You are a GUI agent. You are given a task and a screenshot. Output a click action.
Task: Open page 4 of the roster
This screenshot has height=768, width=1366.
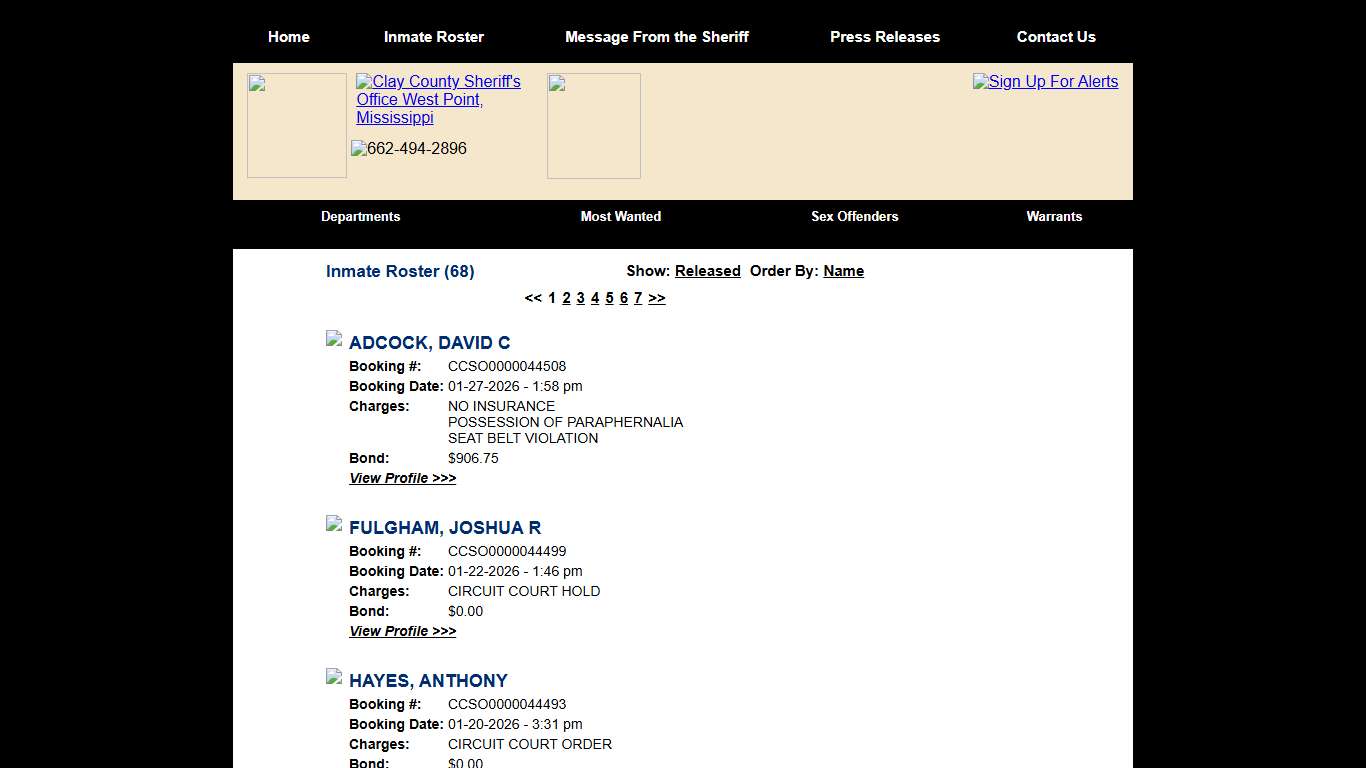point(595,298)
